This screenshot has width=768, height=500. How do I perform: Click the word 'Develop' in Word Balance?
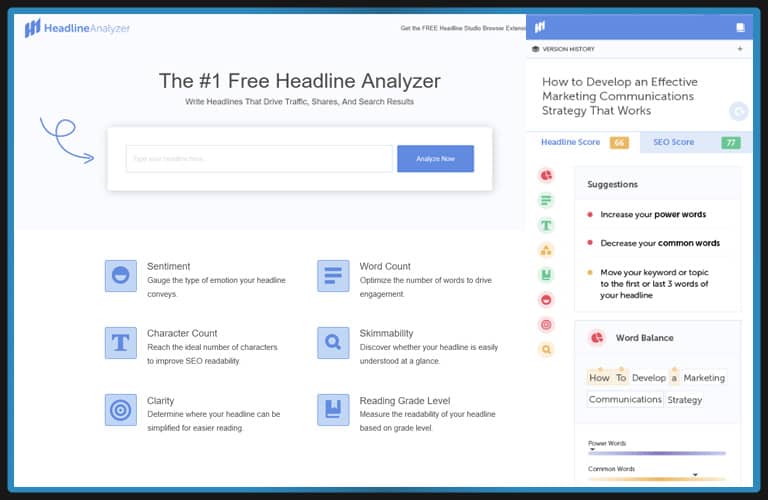(x=648, y=378)
